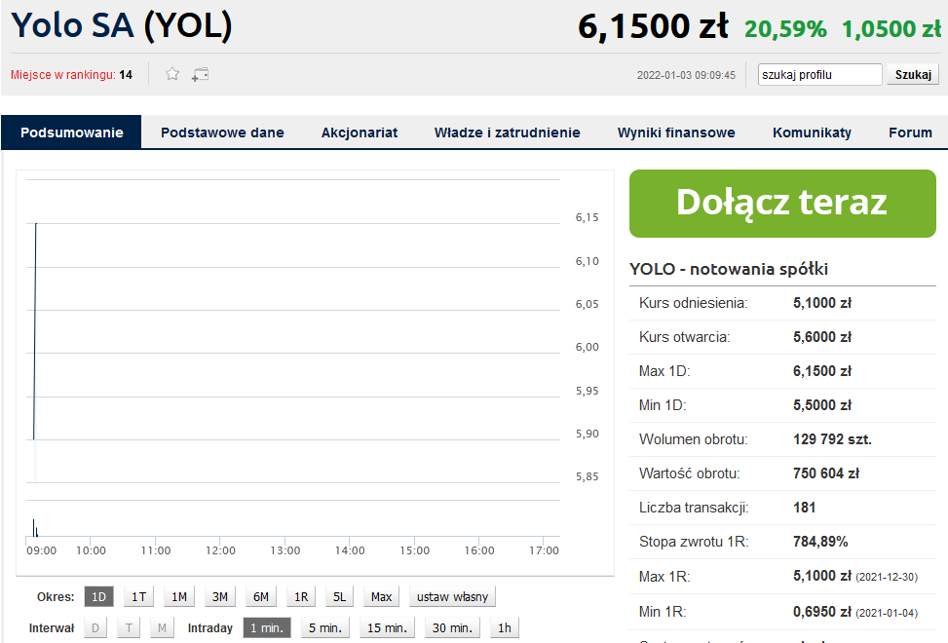Click the Max 1D value 6,1500 zł
This screenshot has height=643, width=948.
click(x=822, y=371)
